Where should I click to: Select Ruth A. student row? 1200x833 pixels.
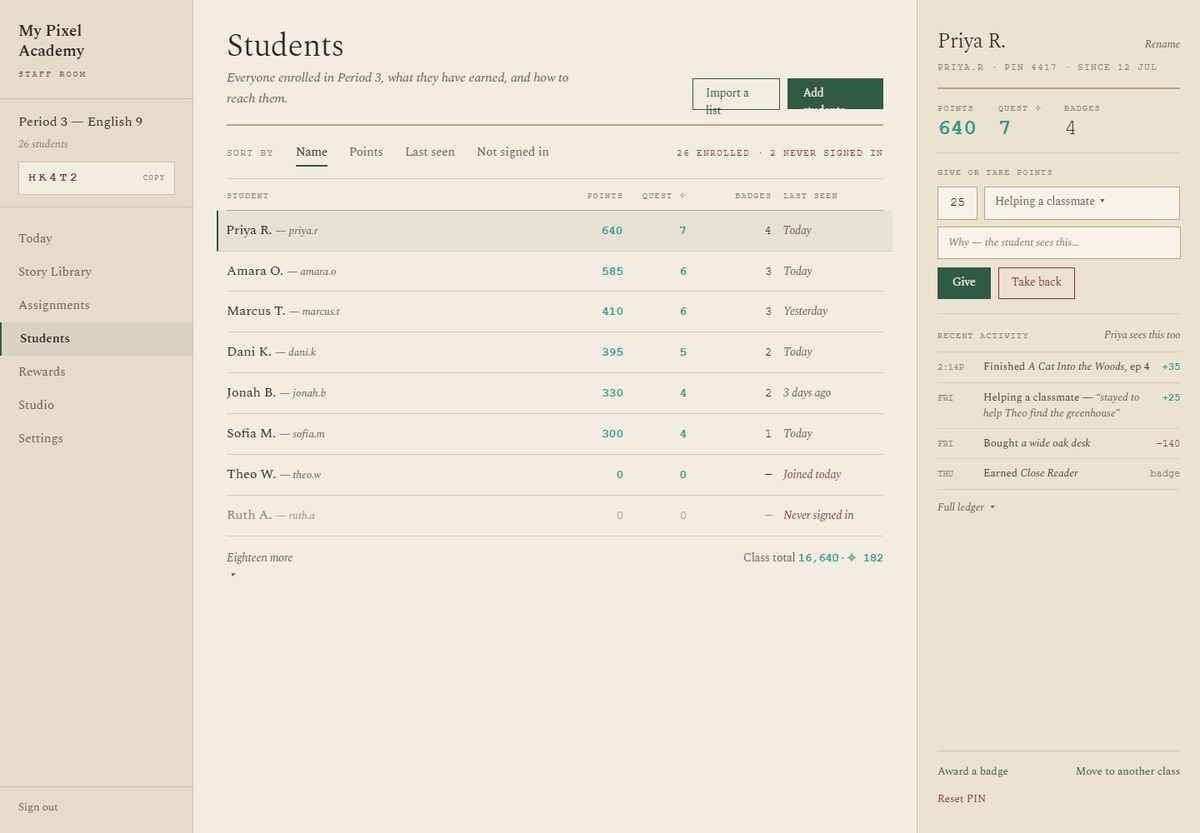555,516
